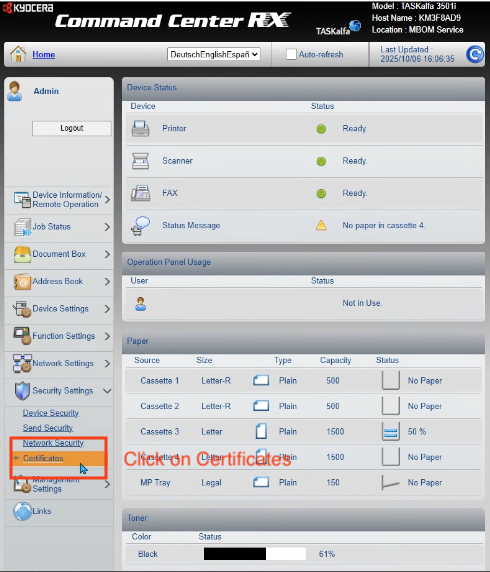The image size is (490, 572).
Task: Click the 'Legal' size of MP Tray
Action: (212, 483)
